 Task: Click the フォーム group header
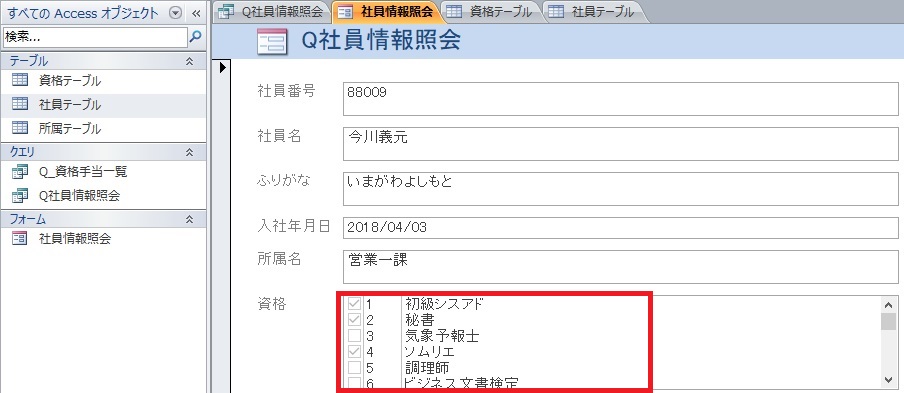[x=104, y=219]
